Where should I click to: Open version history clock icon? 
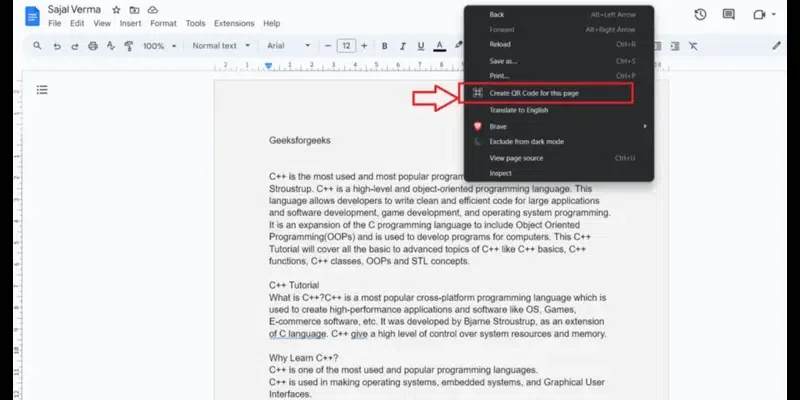pos(701,14)
